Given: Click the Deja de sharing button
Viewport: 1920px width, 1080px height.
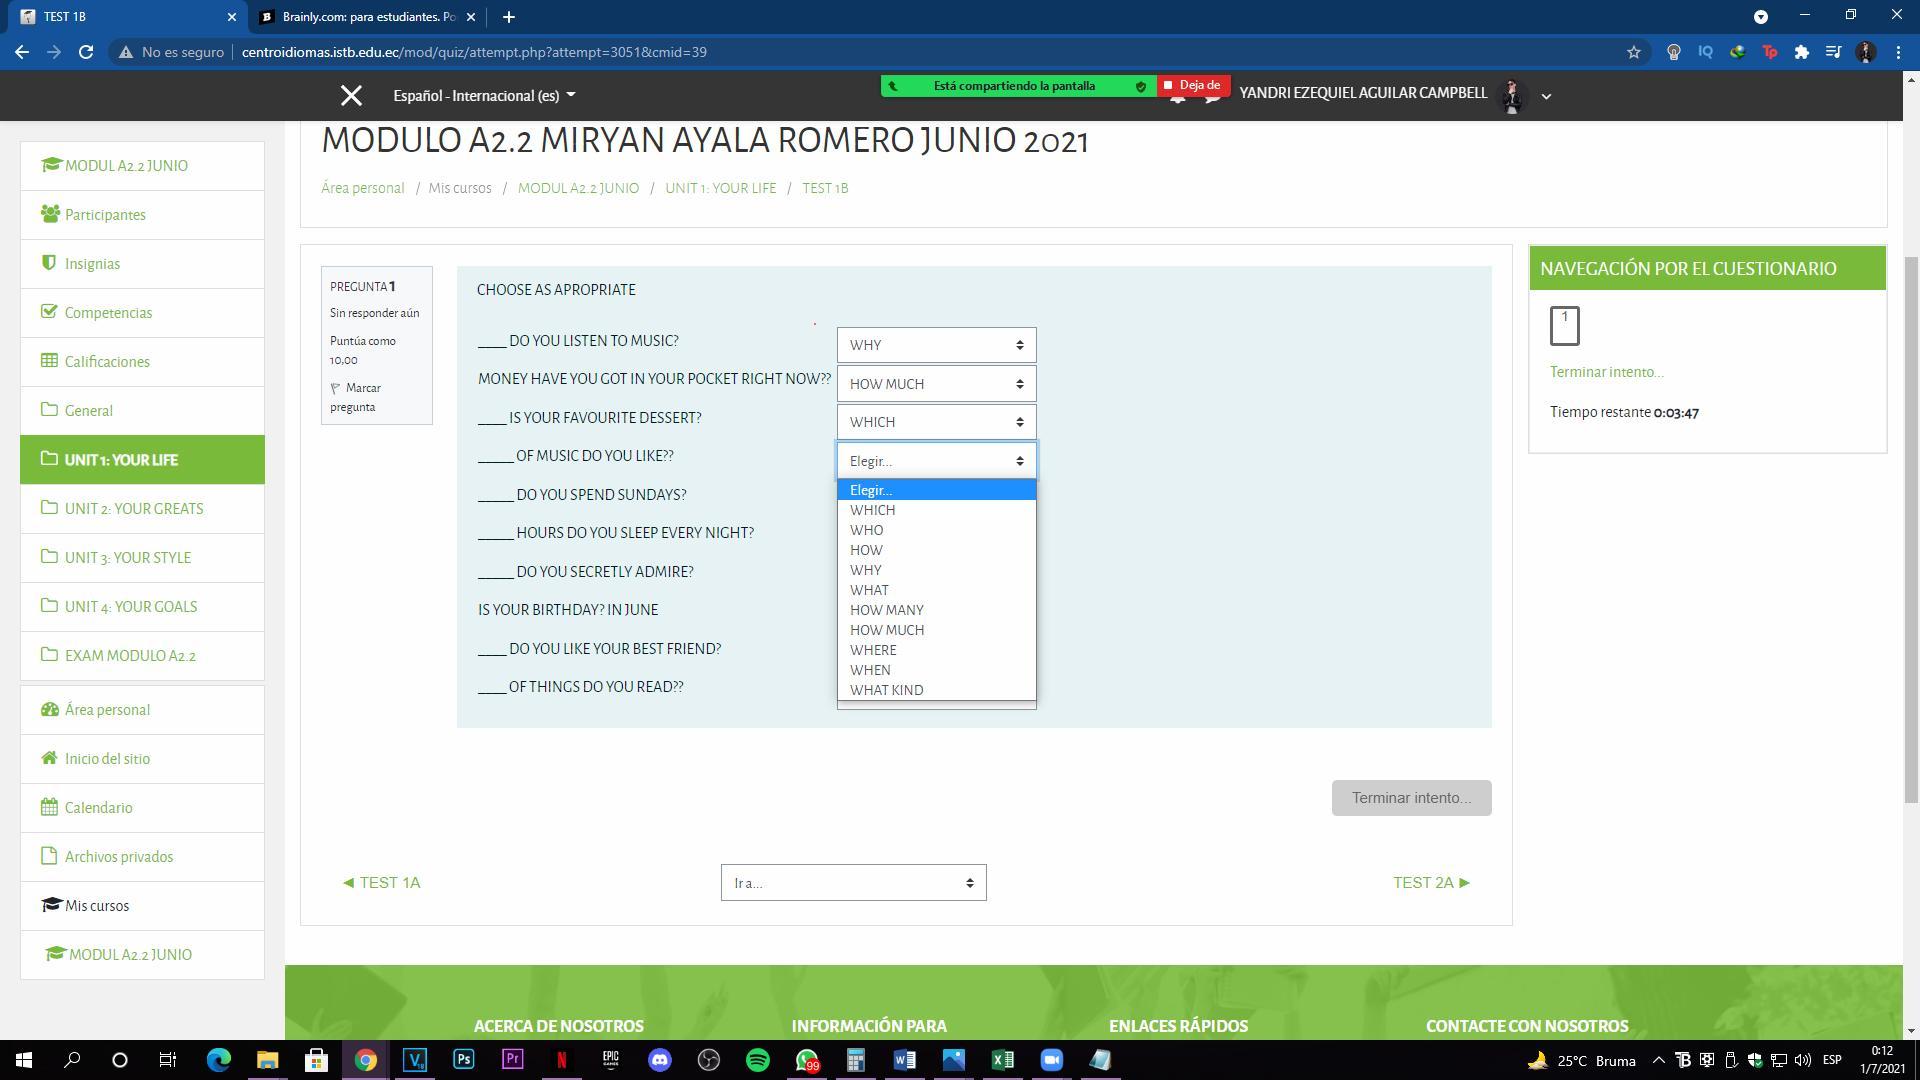Looking at the screenshot, I should 1193,86.
